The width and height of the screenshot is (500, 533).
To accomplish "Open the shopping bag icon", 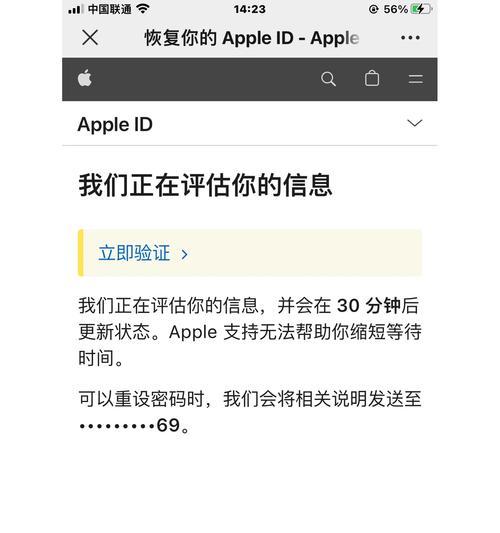I will [372, 79].
